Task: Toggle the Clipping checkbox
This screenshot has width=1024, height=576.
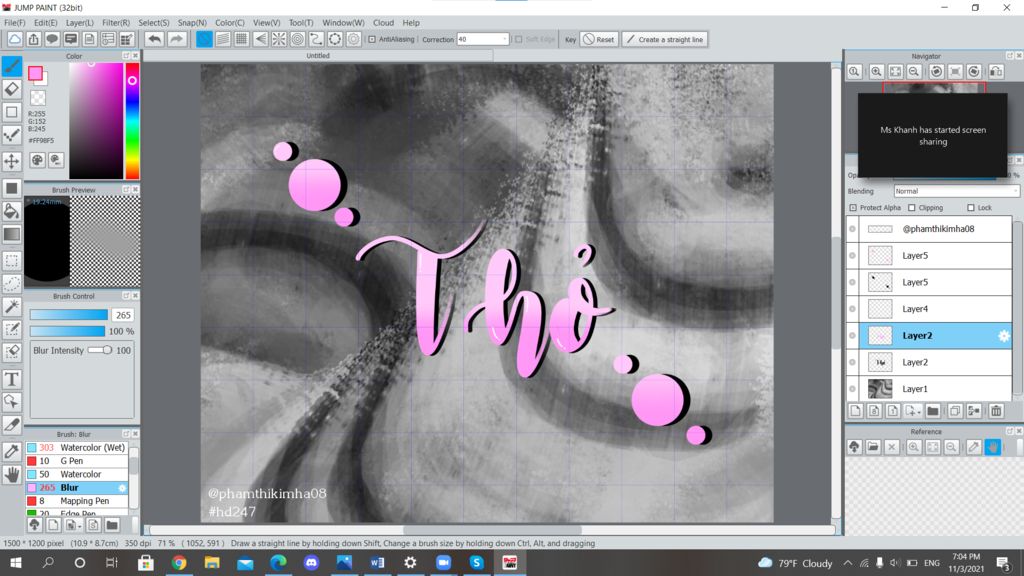Action: (912, 208)
